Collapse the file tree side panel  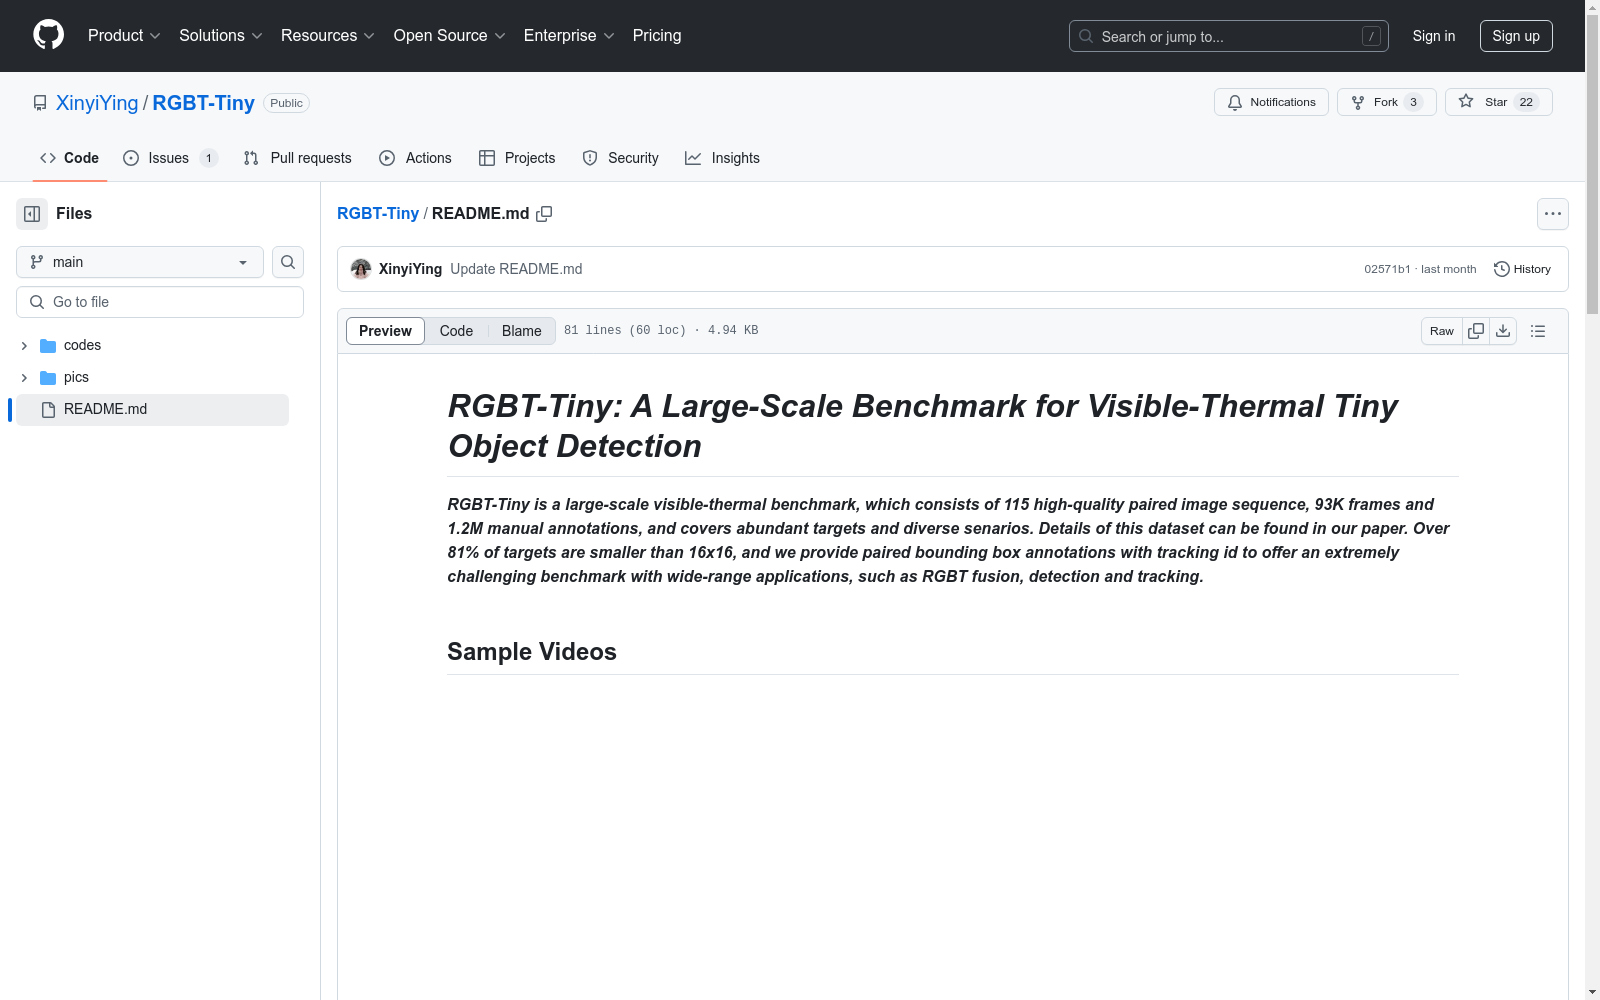[x=32, y=214]
